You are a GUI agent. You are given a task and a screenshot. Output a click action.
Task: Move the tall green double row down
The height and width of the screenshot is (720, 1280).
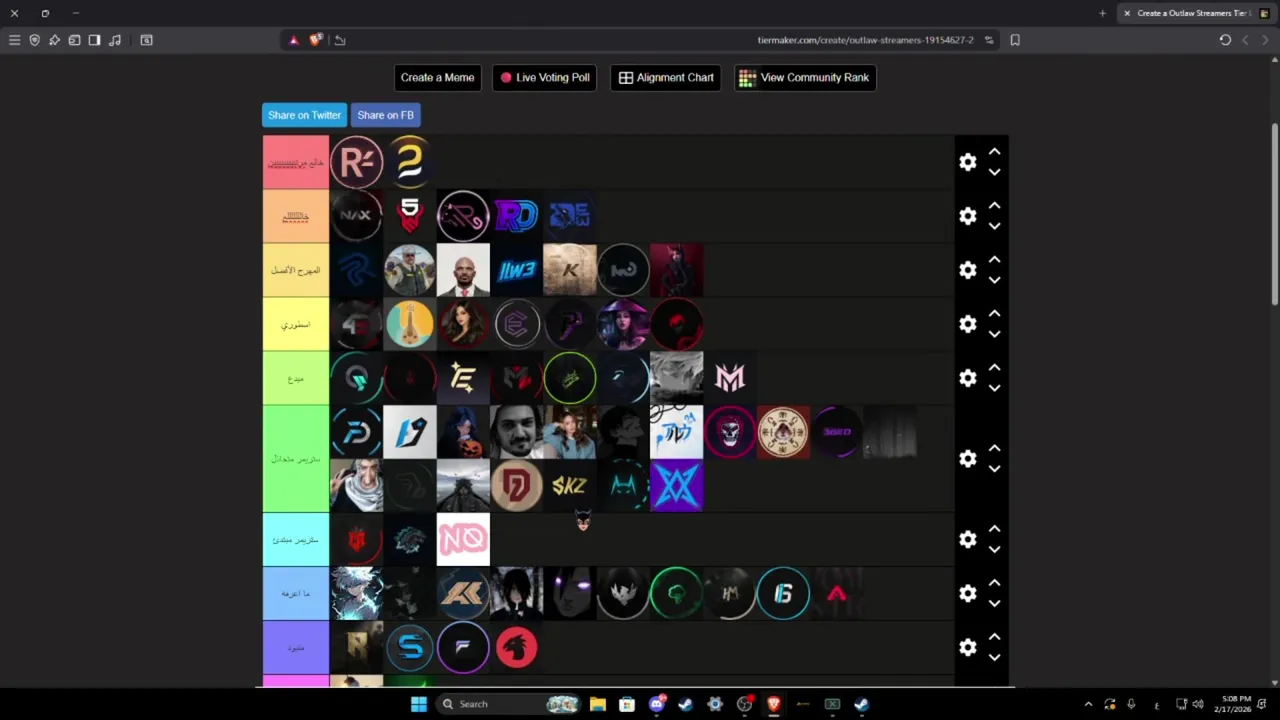point(994,469)
